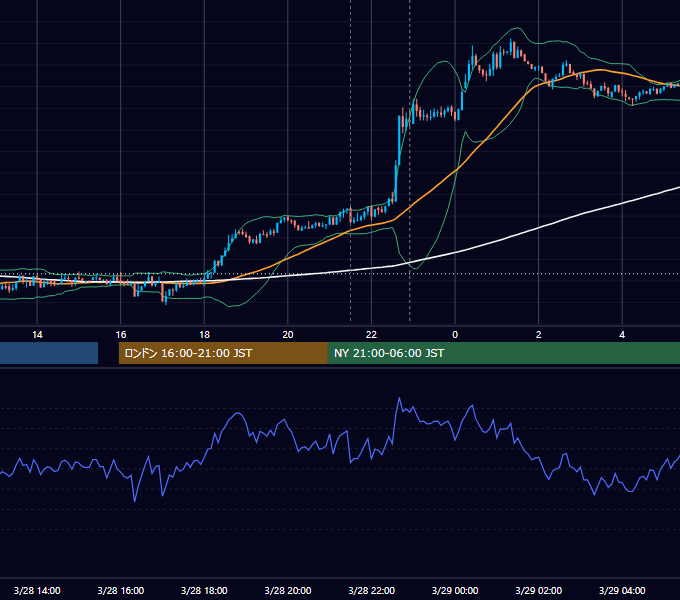
Task: Click the 18 hour axis label
Action: [x=204, y=335]
